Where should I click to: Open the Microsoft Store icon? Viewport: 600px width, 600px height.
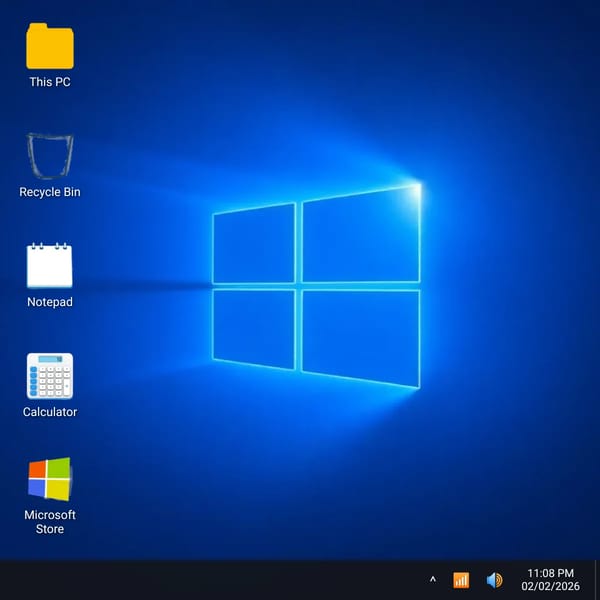coord(50,479)
